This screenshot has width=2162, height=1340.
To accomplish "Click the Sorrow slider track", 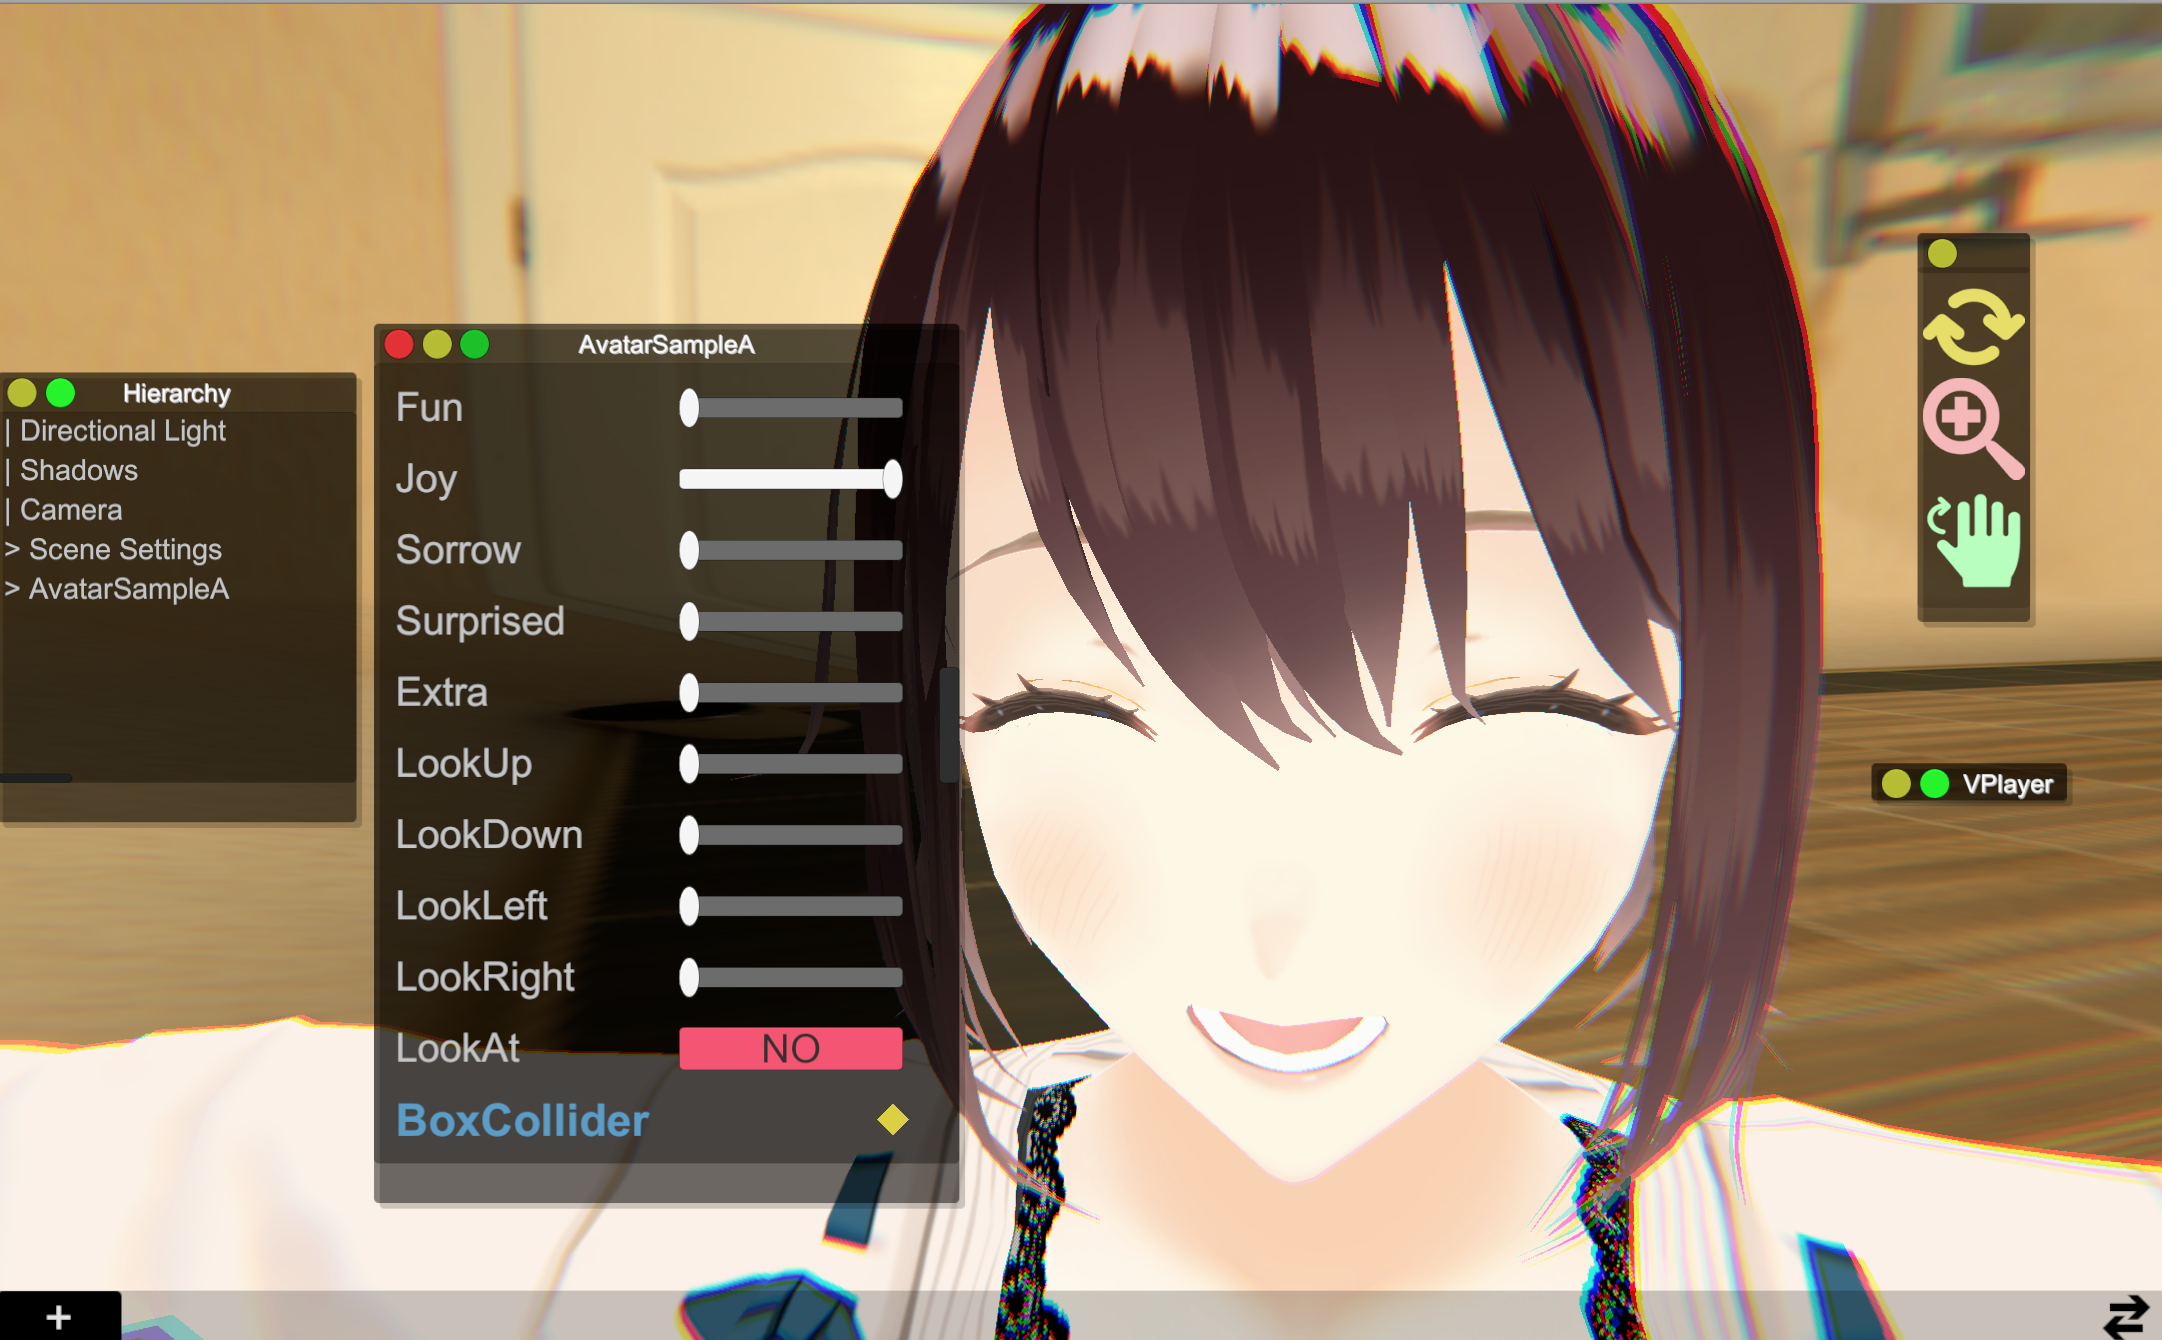I will tap(791, 550).
